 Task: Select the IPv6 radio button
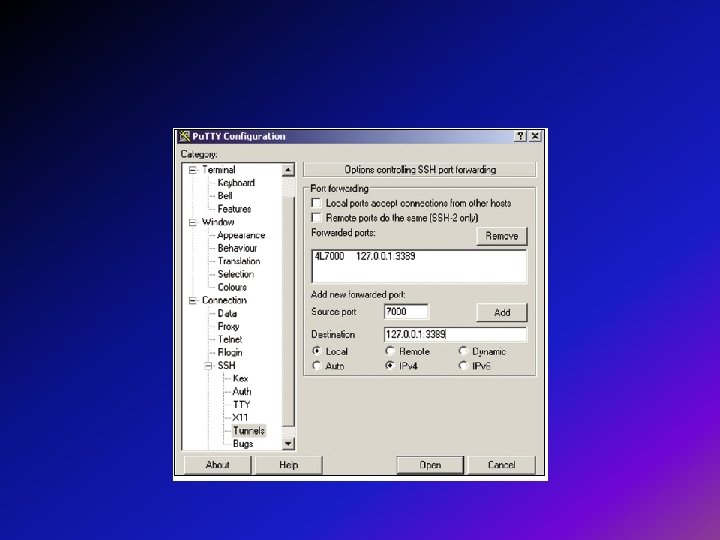(x=463, y=366)
